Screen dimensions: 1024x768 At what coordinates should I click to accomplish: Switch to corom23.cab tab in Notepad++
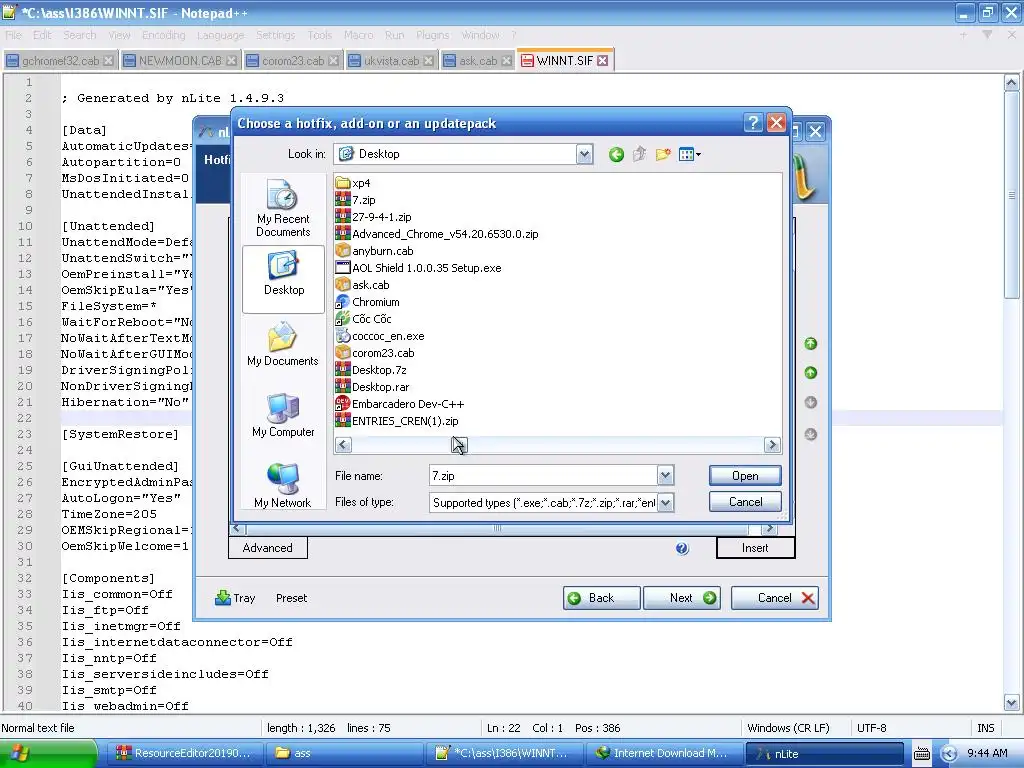pyautogui.click(x=292, y=61)
